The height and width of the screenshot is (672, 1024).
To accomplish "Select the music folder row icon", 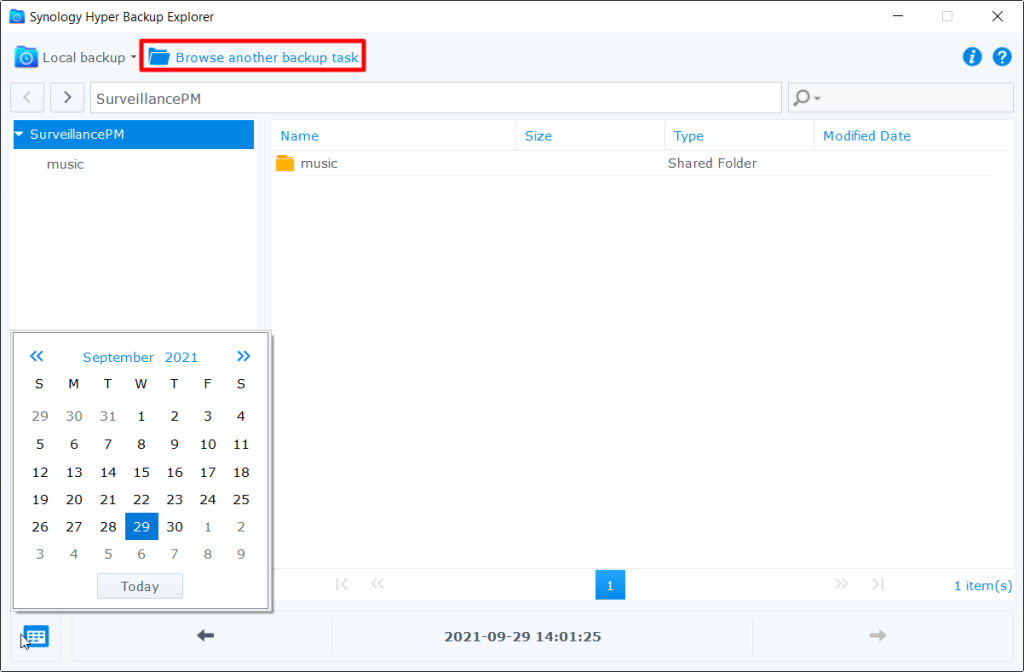I will coord(285,163).
